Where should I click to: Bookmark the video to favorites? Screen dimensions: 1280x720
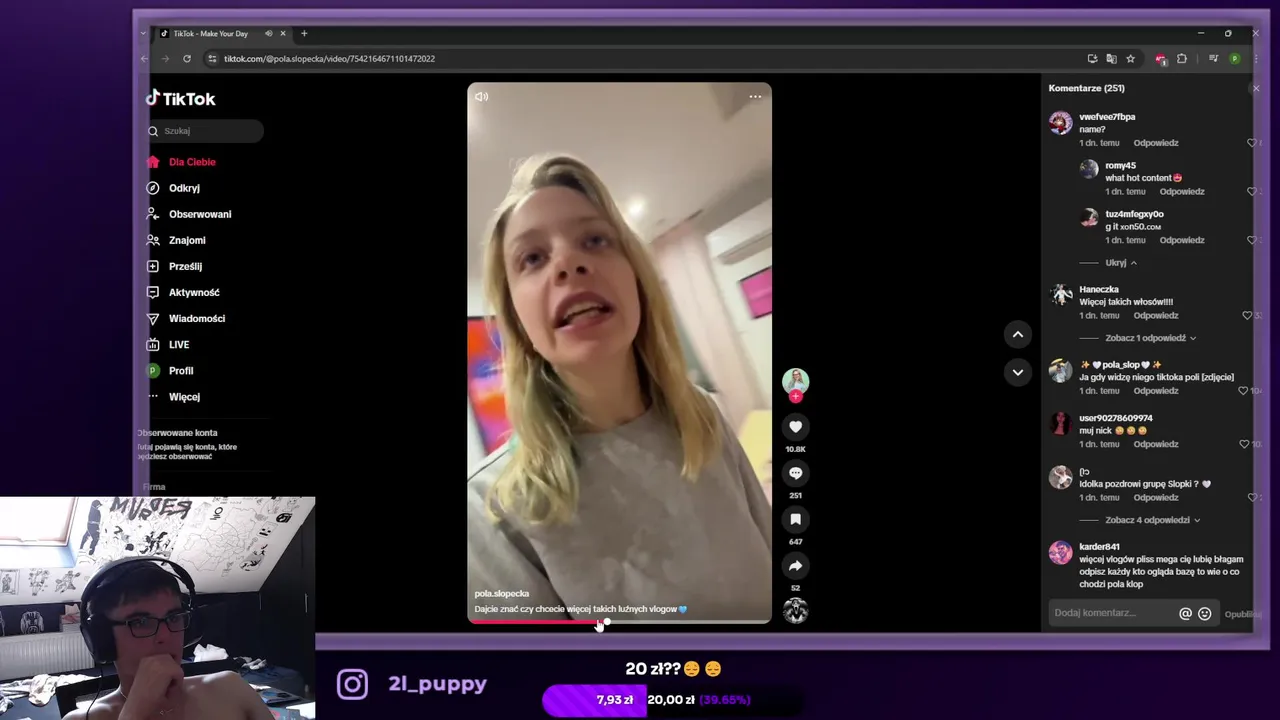click(x=795, y=519)
